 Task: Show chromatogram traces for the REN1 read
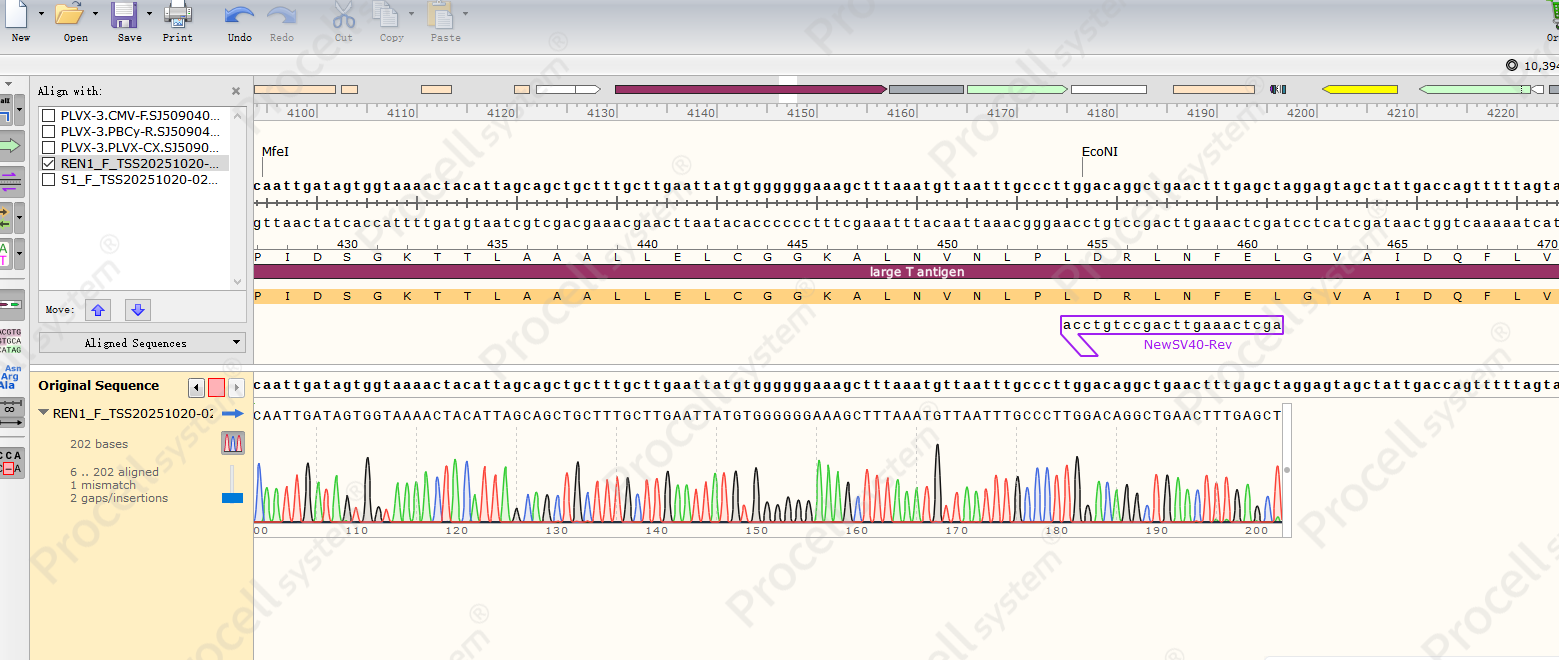[233, 443]
